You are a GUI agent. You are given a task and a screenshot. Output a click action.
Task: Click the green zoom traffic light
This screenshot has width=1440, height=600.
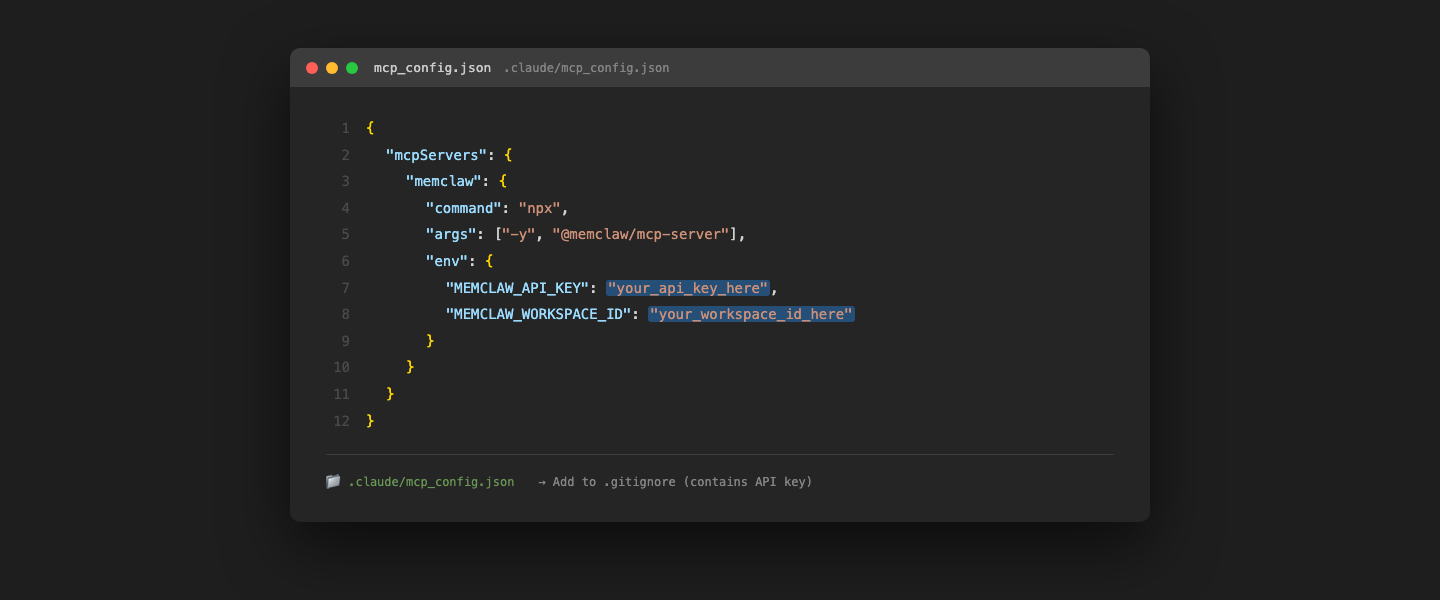351,67
